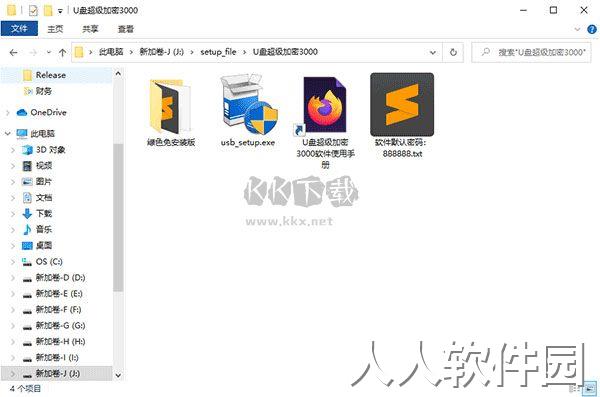This screenshot has height=397, width=600.
Task: Expand the 视频 tree node
Action: tap(13, 166)
